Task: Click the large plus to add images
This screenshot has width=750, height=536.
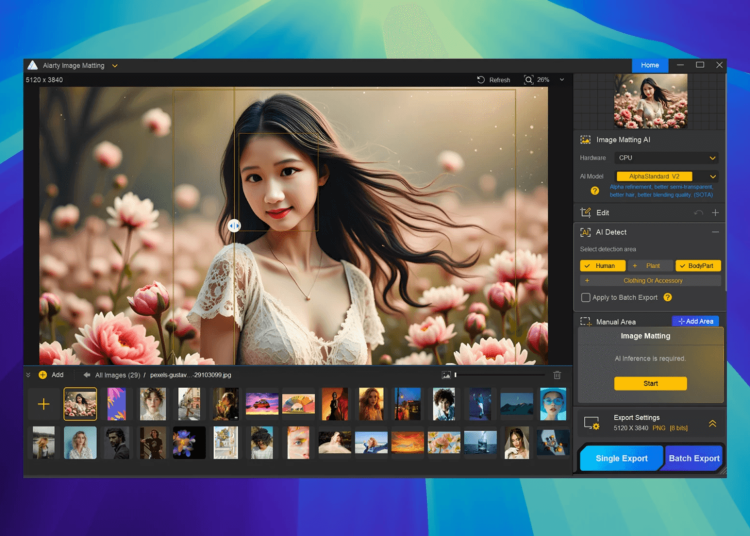Action: 43,404
